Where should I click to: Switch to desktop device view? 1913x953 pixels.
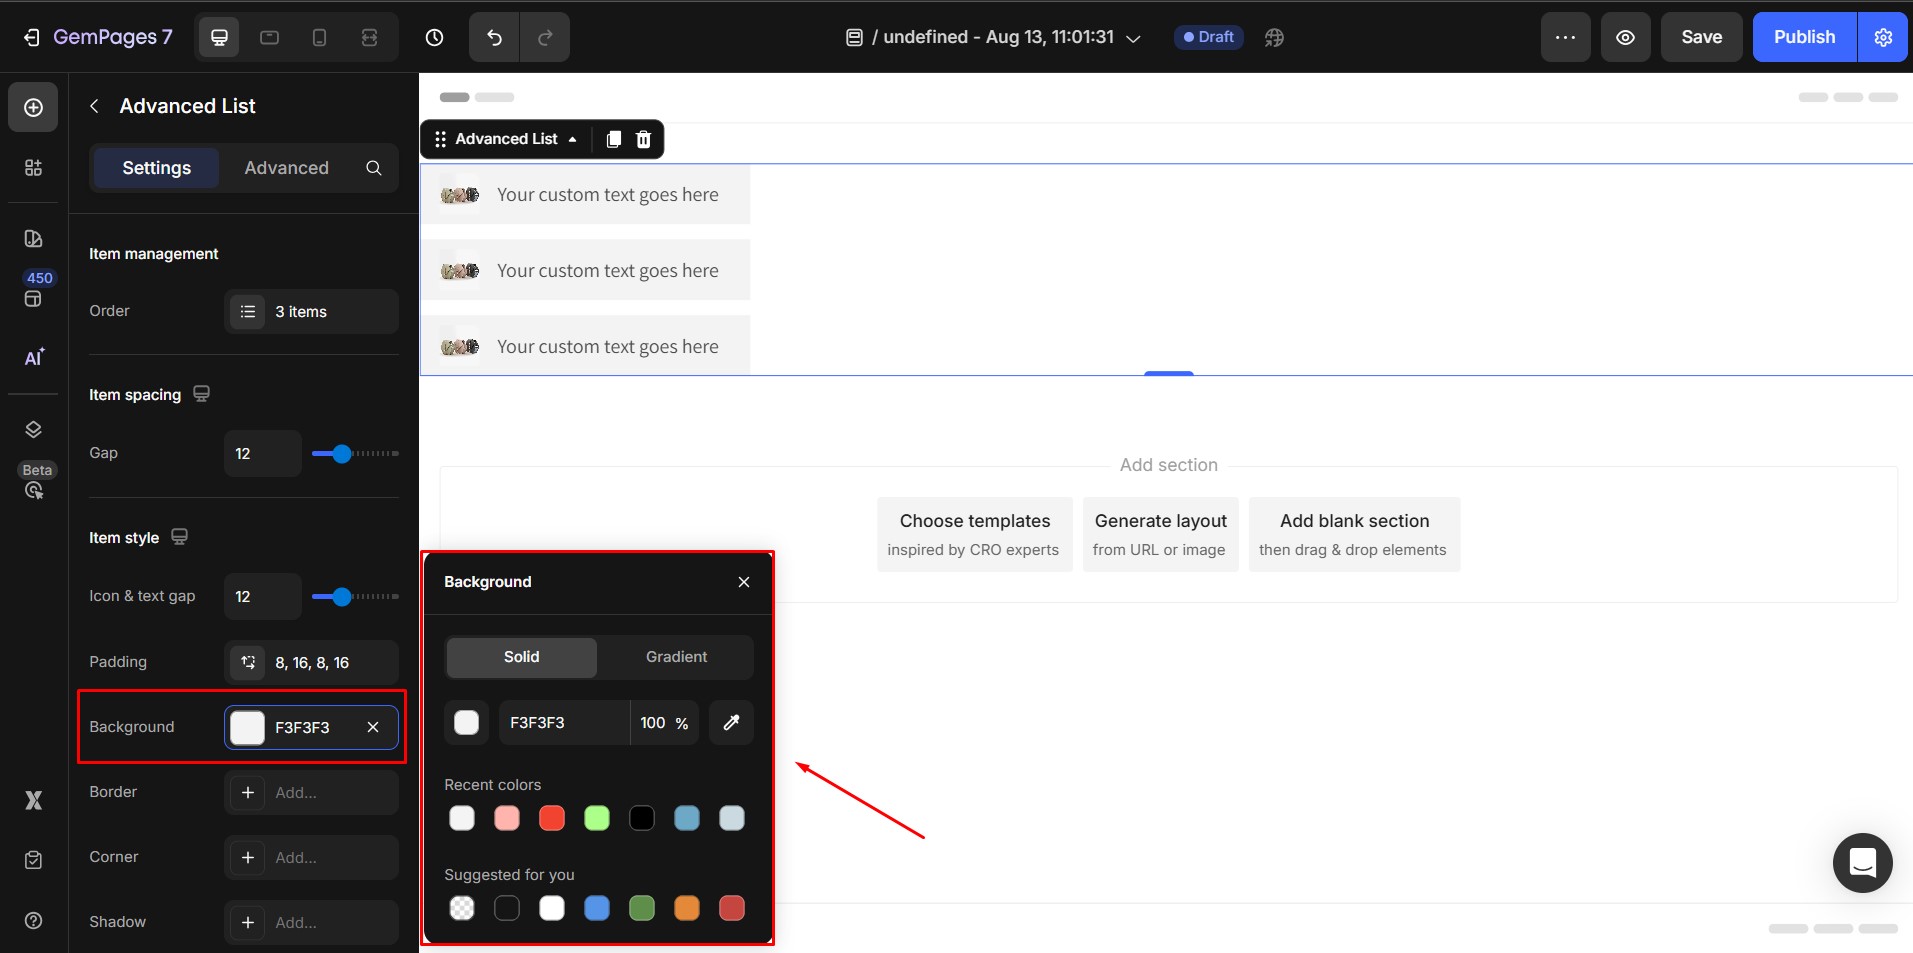[220, 37]
